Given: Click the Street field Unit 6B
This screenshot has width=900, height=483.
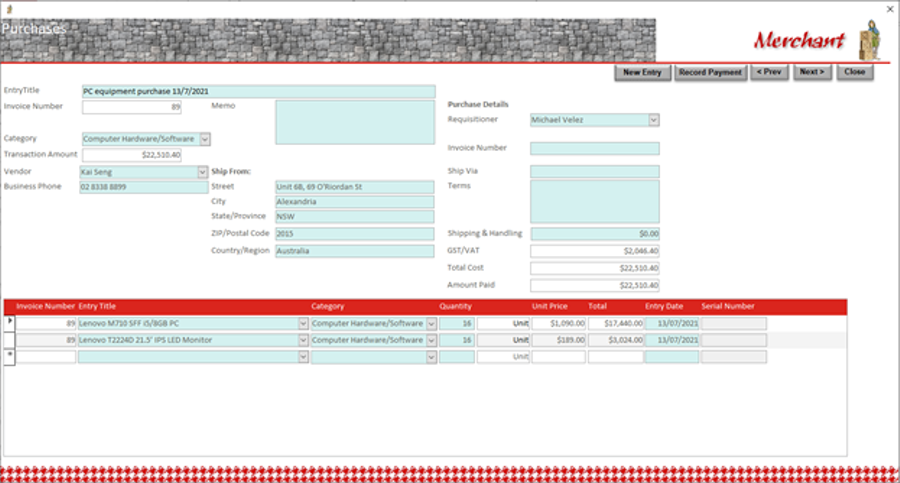Looking at the screenshot, I should click(x=355, y=187).
